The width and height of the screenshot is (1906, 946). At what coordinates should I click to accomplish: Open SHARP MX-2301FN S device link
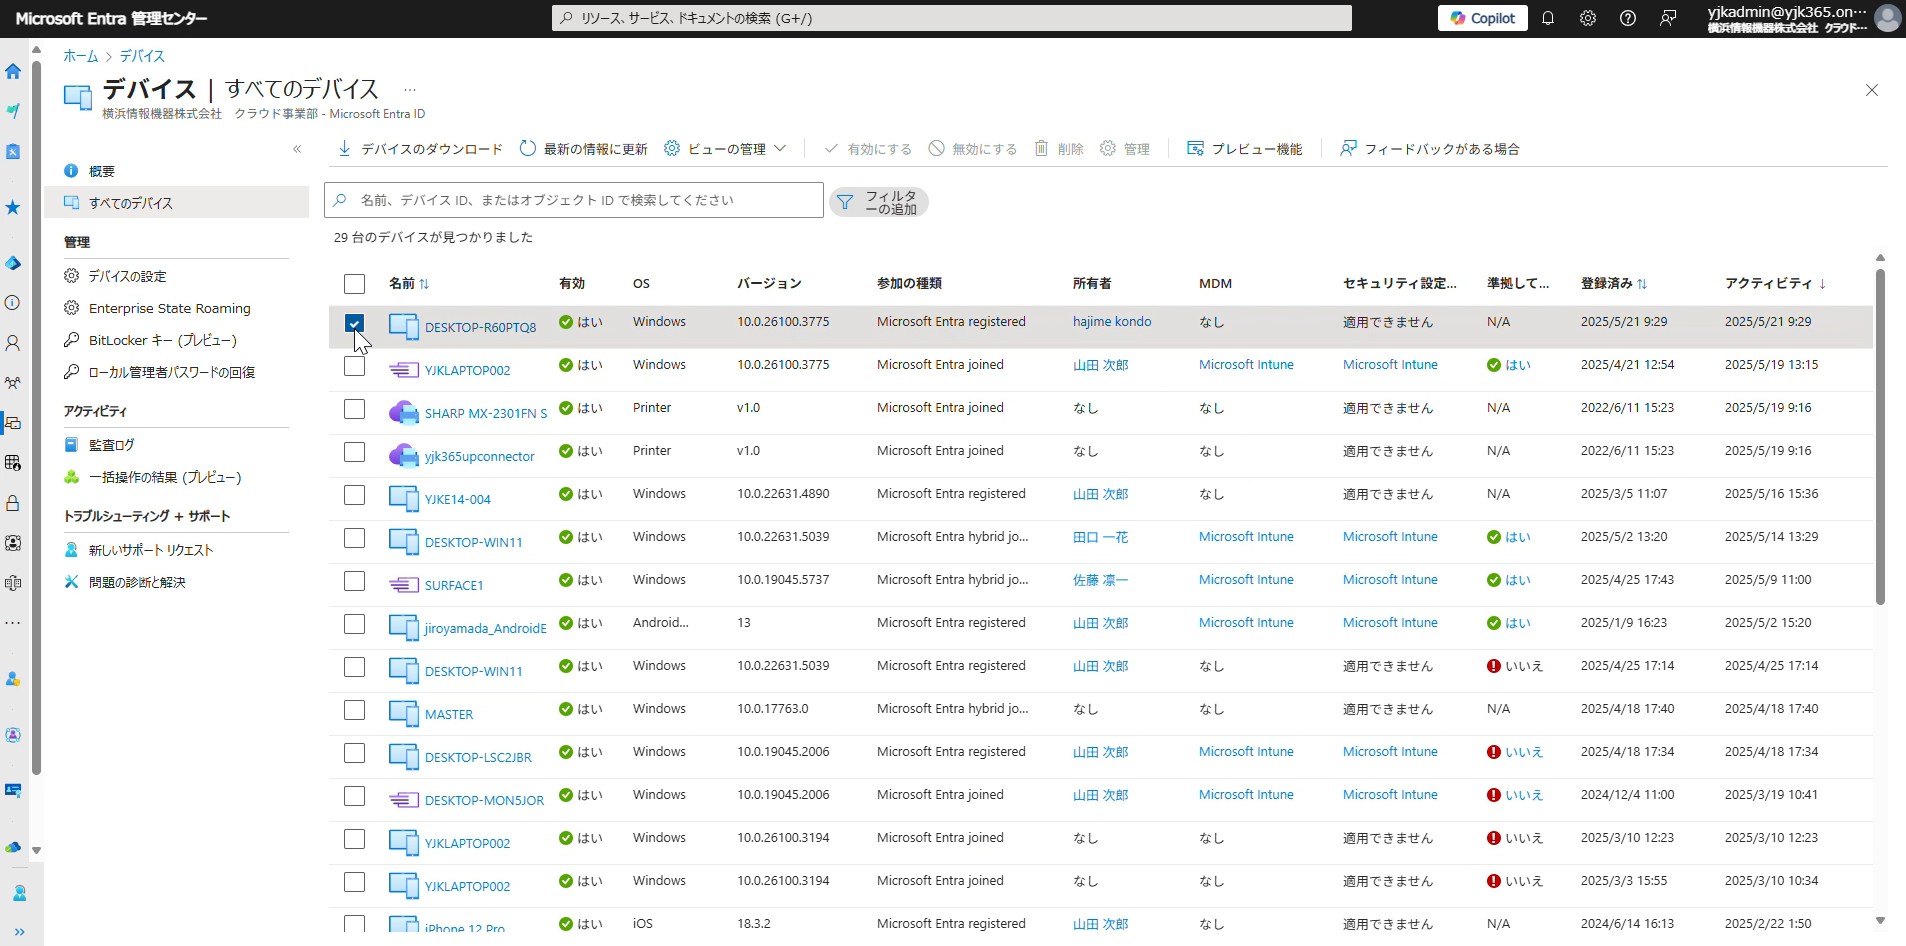click(x=486, y=413)
